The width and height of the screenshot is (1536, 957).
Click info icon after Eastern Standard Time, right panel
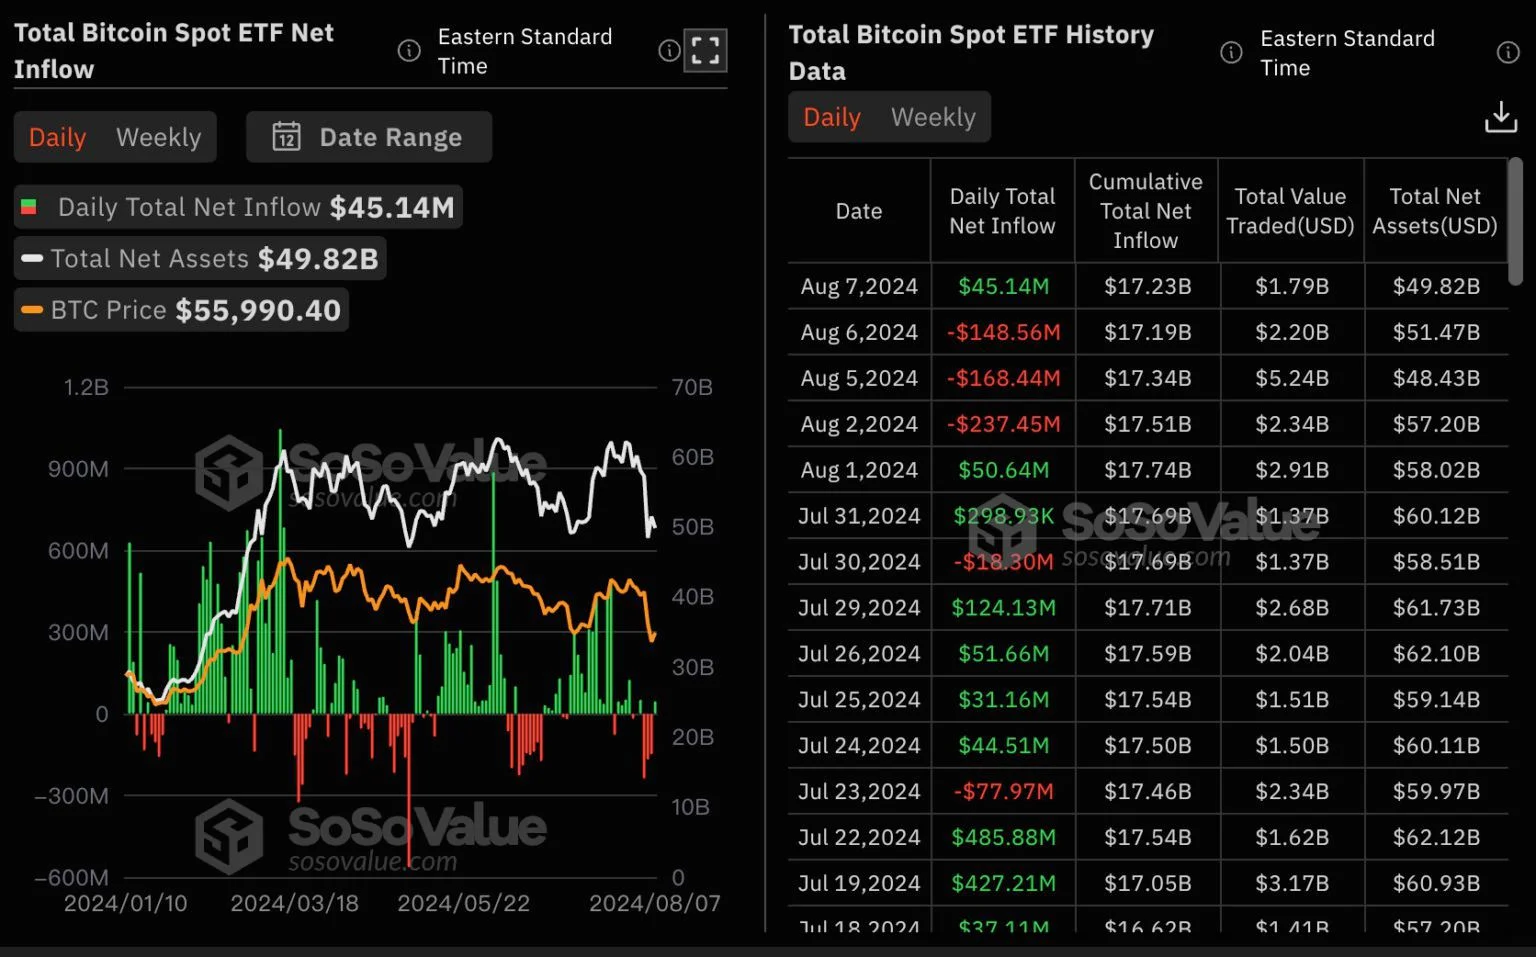tap(1508, 52)
